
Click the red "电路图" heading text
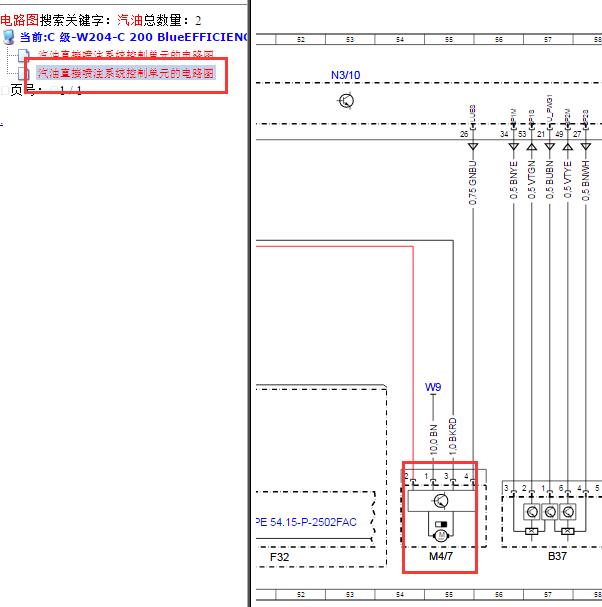pyautogui.click(x=19, y=20)
